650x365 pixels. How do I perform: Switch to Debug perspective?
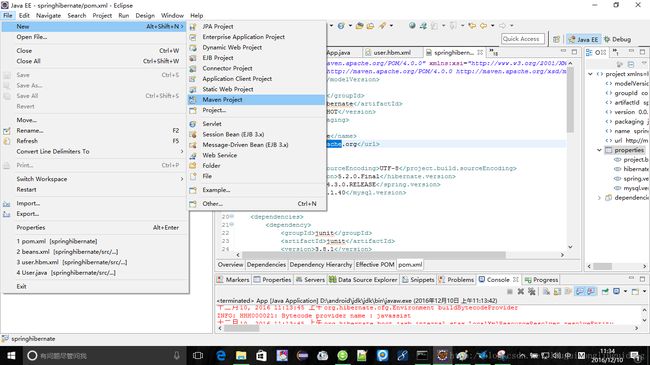coord(618,39)
